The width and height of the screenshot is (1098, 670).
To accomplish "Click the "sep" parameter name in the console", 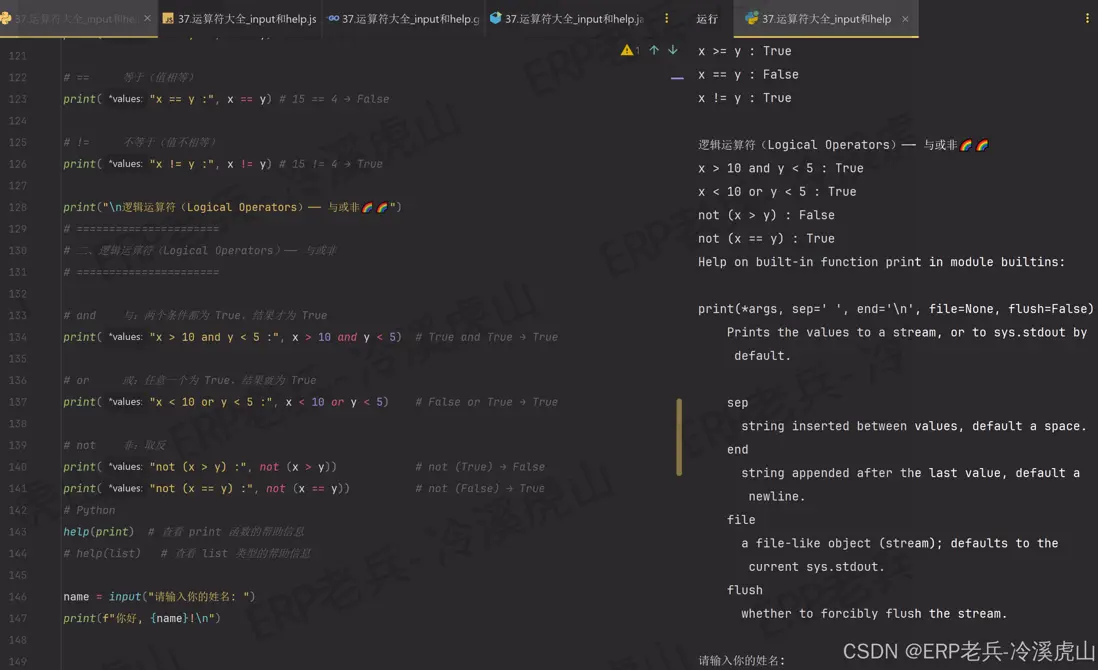I will (737, 403).
